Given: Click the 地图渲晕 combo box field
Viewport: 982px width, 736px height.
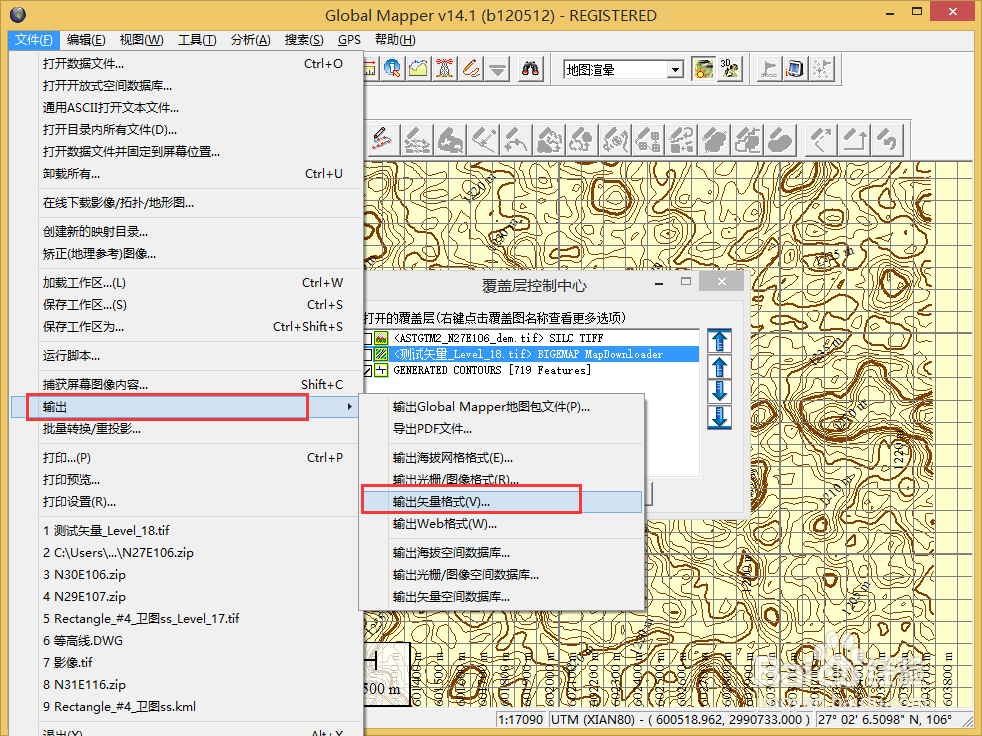Looking at the screenshot, I should tap(623, 69).
